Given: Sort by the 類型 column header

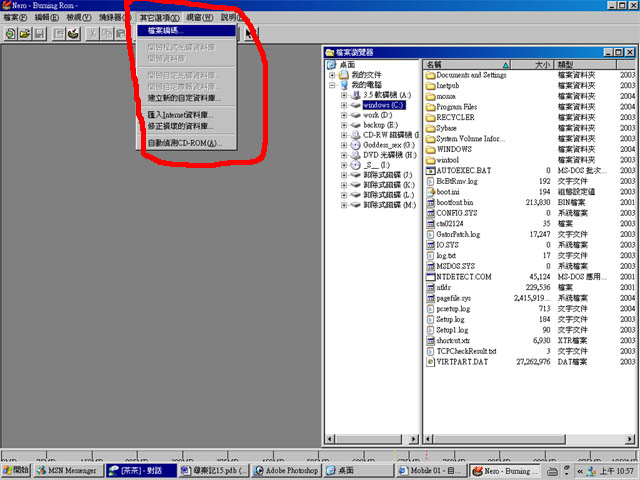Looking at the screenshot, I should point(586,64).
